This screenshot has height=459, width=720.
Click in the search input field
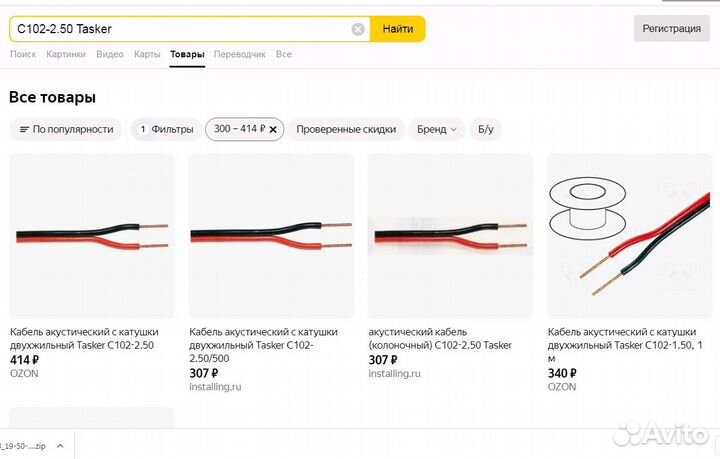[x=180, y=29]
